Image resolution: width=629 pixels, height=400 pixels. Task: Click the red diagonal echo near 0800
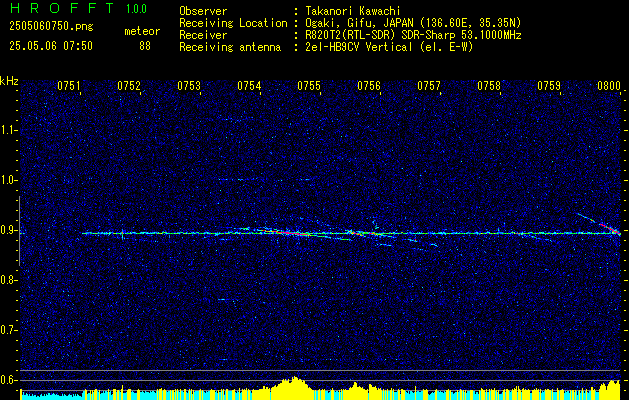pos(610,228)
